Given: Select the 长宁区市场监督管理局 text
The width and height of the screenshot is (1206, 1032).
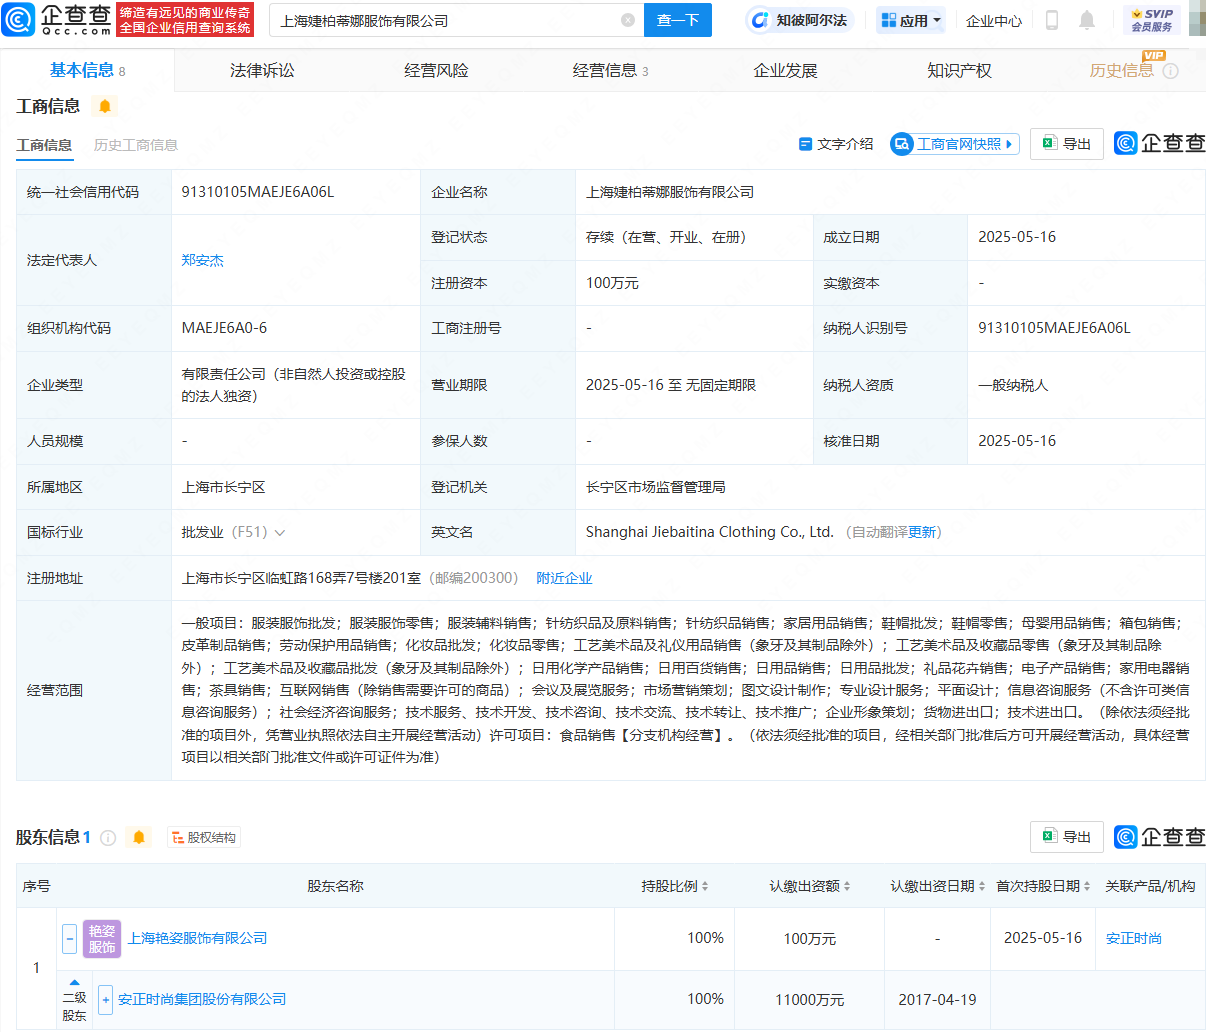Looking at the screenshot, I should [656, 487].
